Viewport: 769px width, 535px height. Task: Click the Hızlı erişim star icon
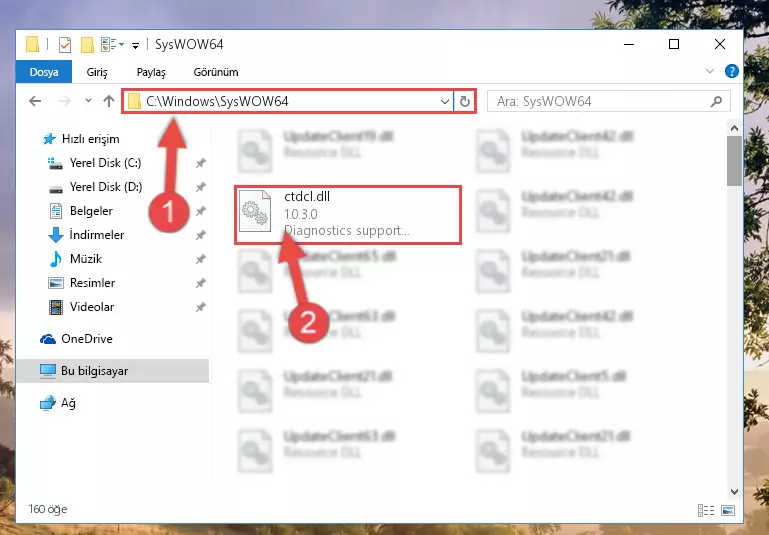(x=49, y=139)
